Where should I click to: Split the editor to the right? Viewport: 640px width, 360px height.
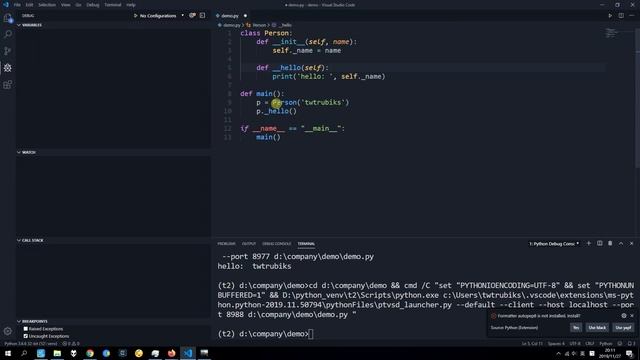(621, 16)
